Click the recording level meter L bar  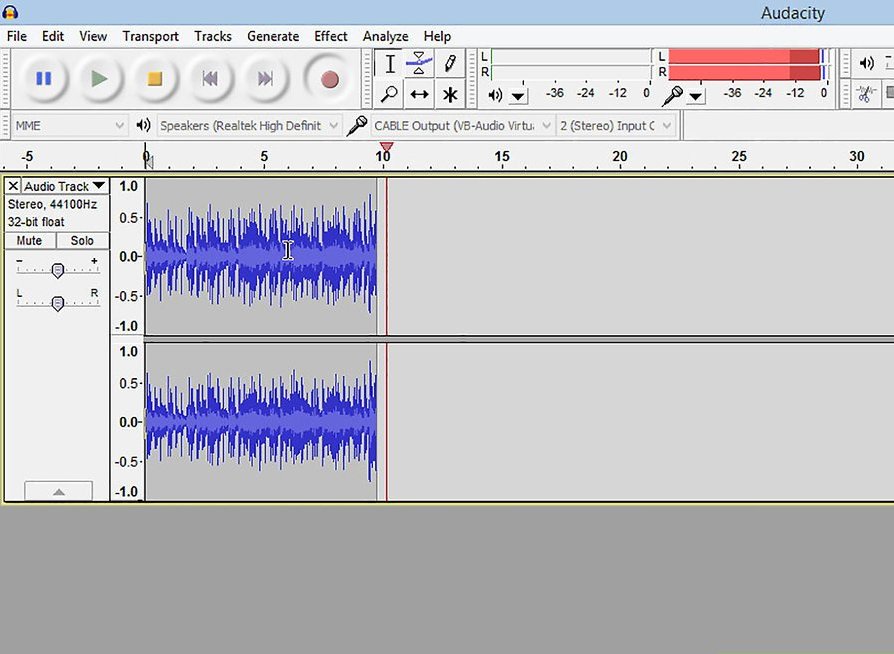[x=746, y=56]
